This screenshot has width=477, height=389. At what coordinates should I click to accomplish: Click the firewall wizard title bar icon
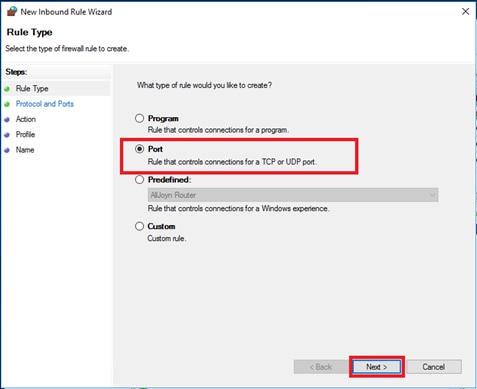[x=12, y=12]
